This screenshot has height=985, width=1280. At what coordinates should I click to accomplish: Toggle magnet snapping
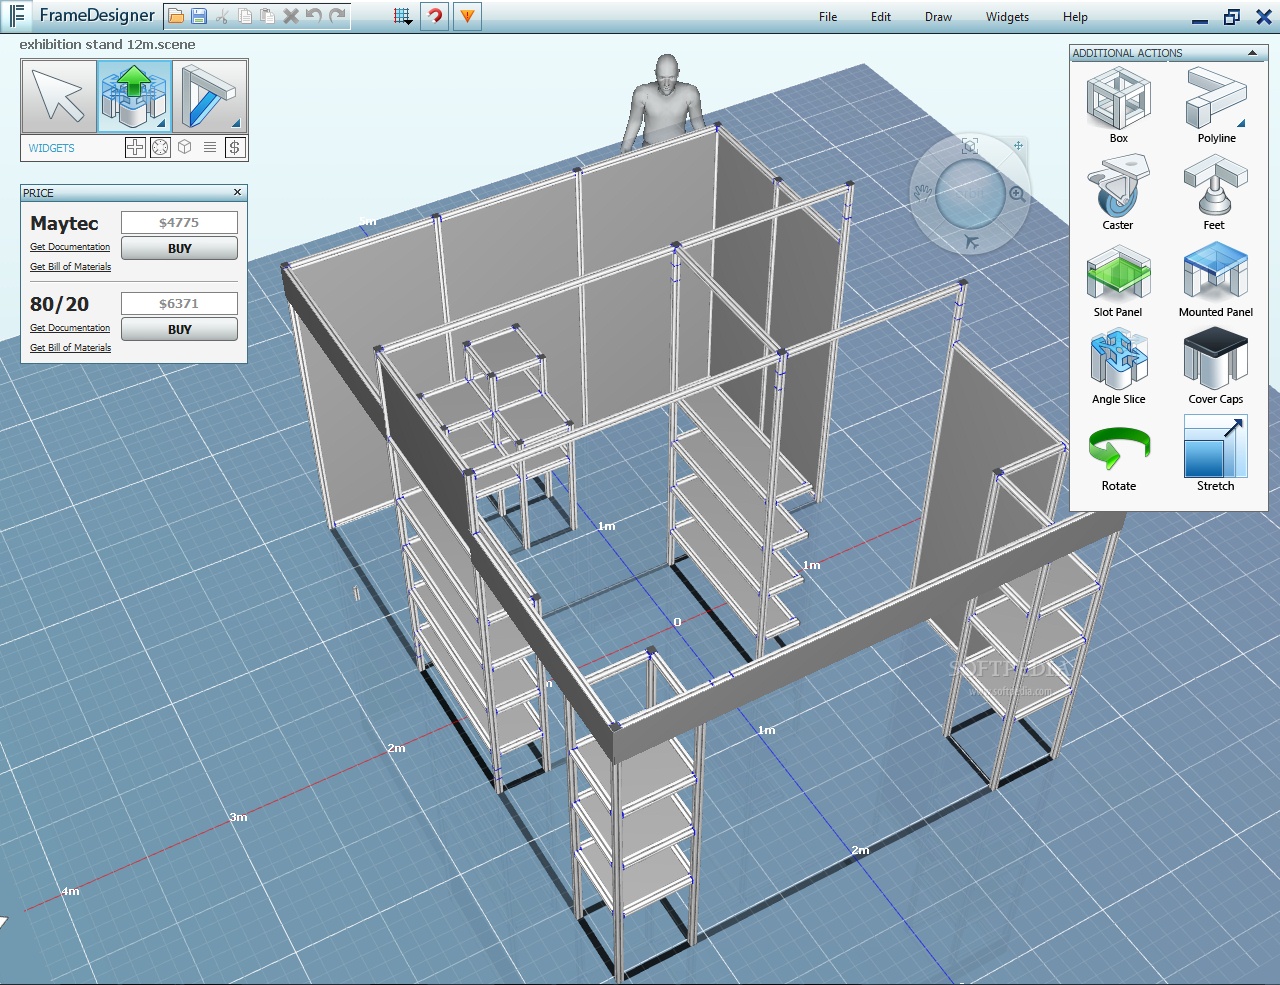click(434, 16)
